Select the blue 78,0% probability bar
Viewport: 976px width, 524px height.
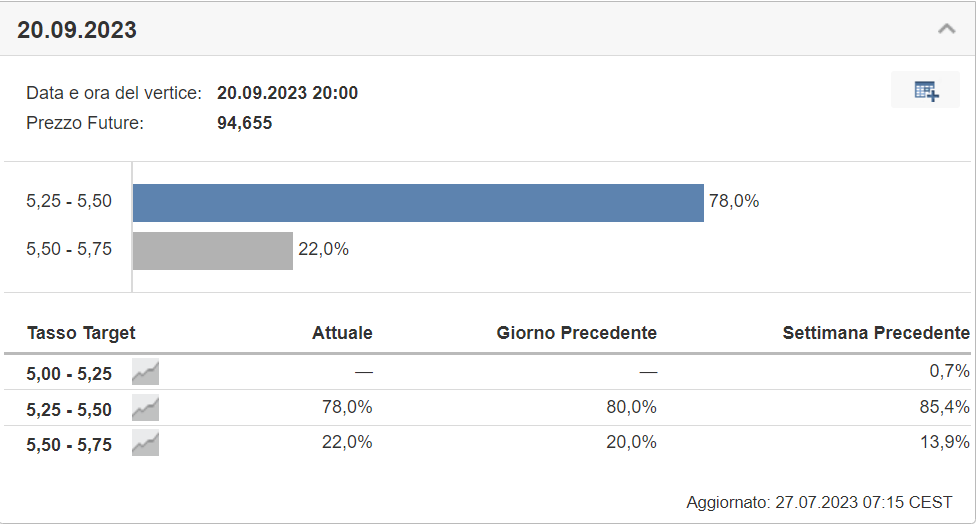click(x=418, y=203)
